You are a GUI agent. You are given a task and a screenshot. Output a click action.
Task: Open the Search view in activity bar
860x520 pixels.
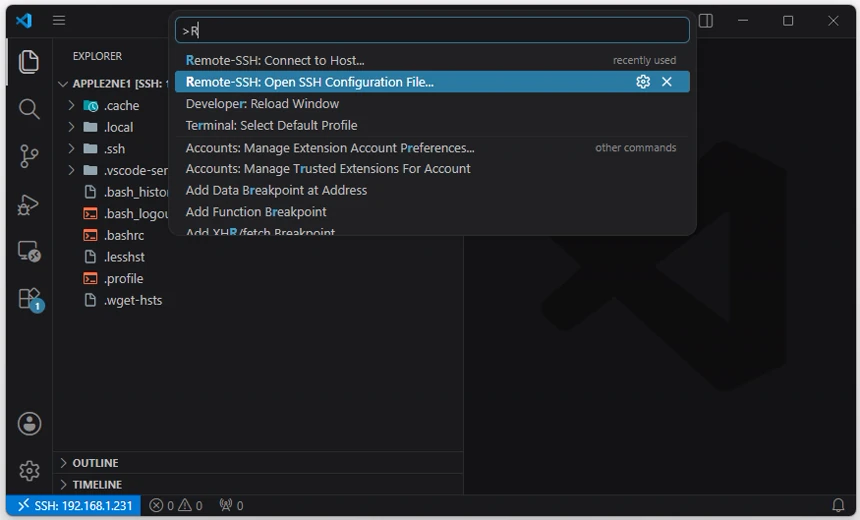29,109
